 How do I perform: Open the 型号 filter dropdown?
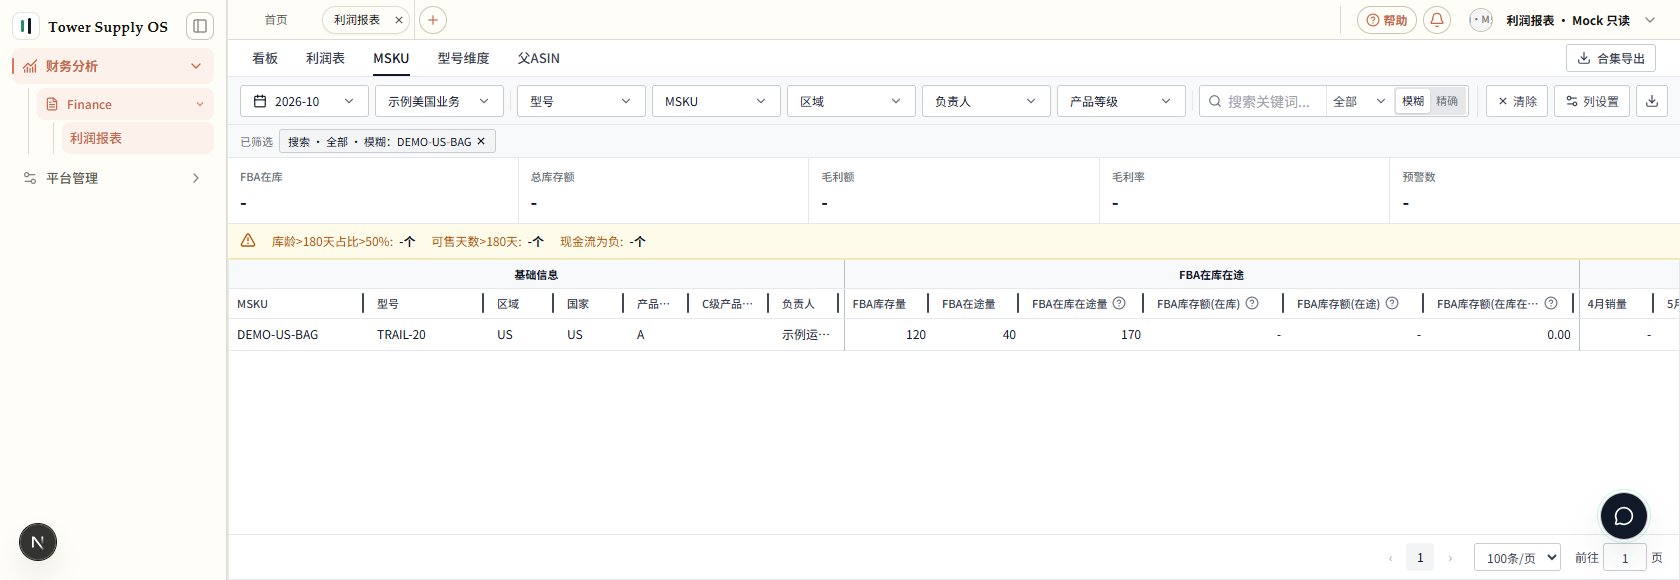pos(581,101)
